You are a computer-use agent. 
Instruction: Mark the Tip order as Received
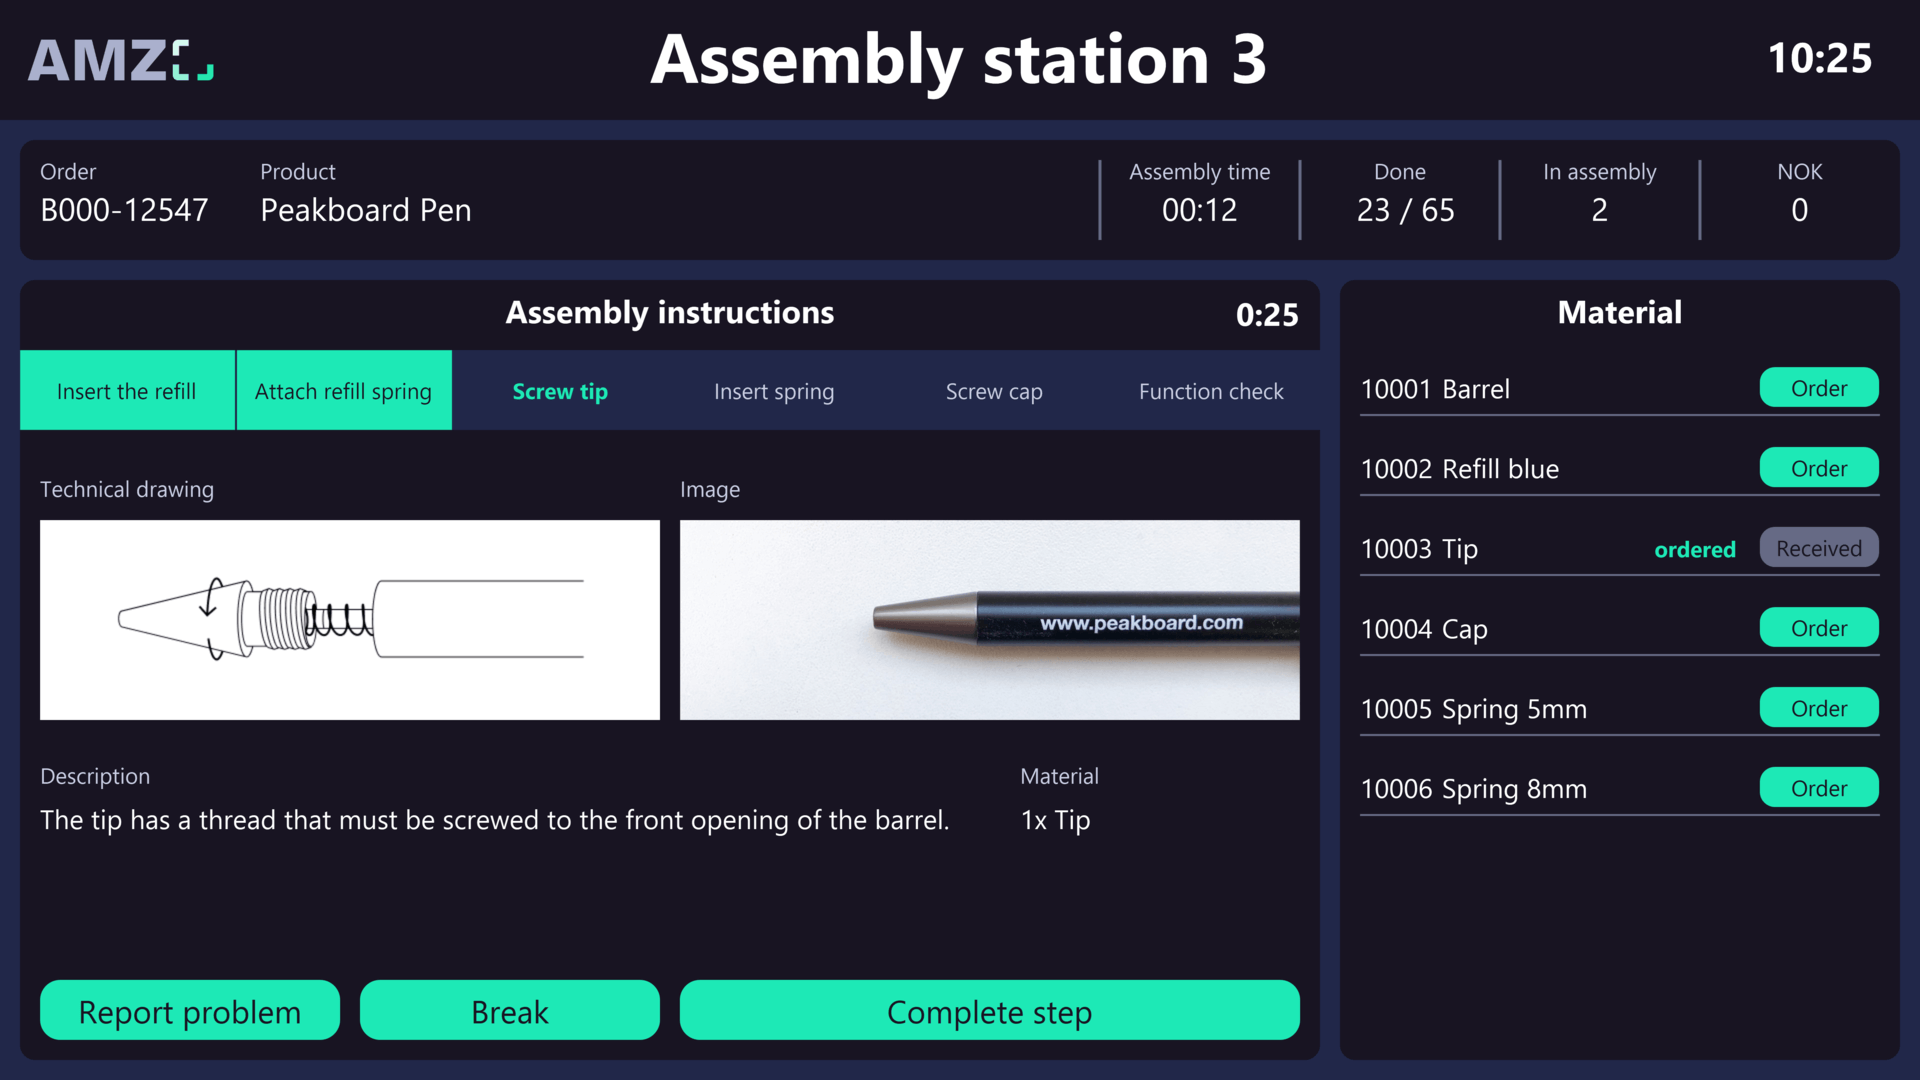pos(1818,548)
